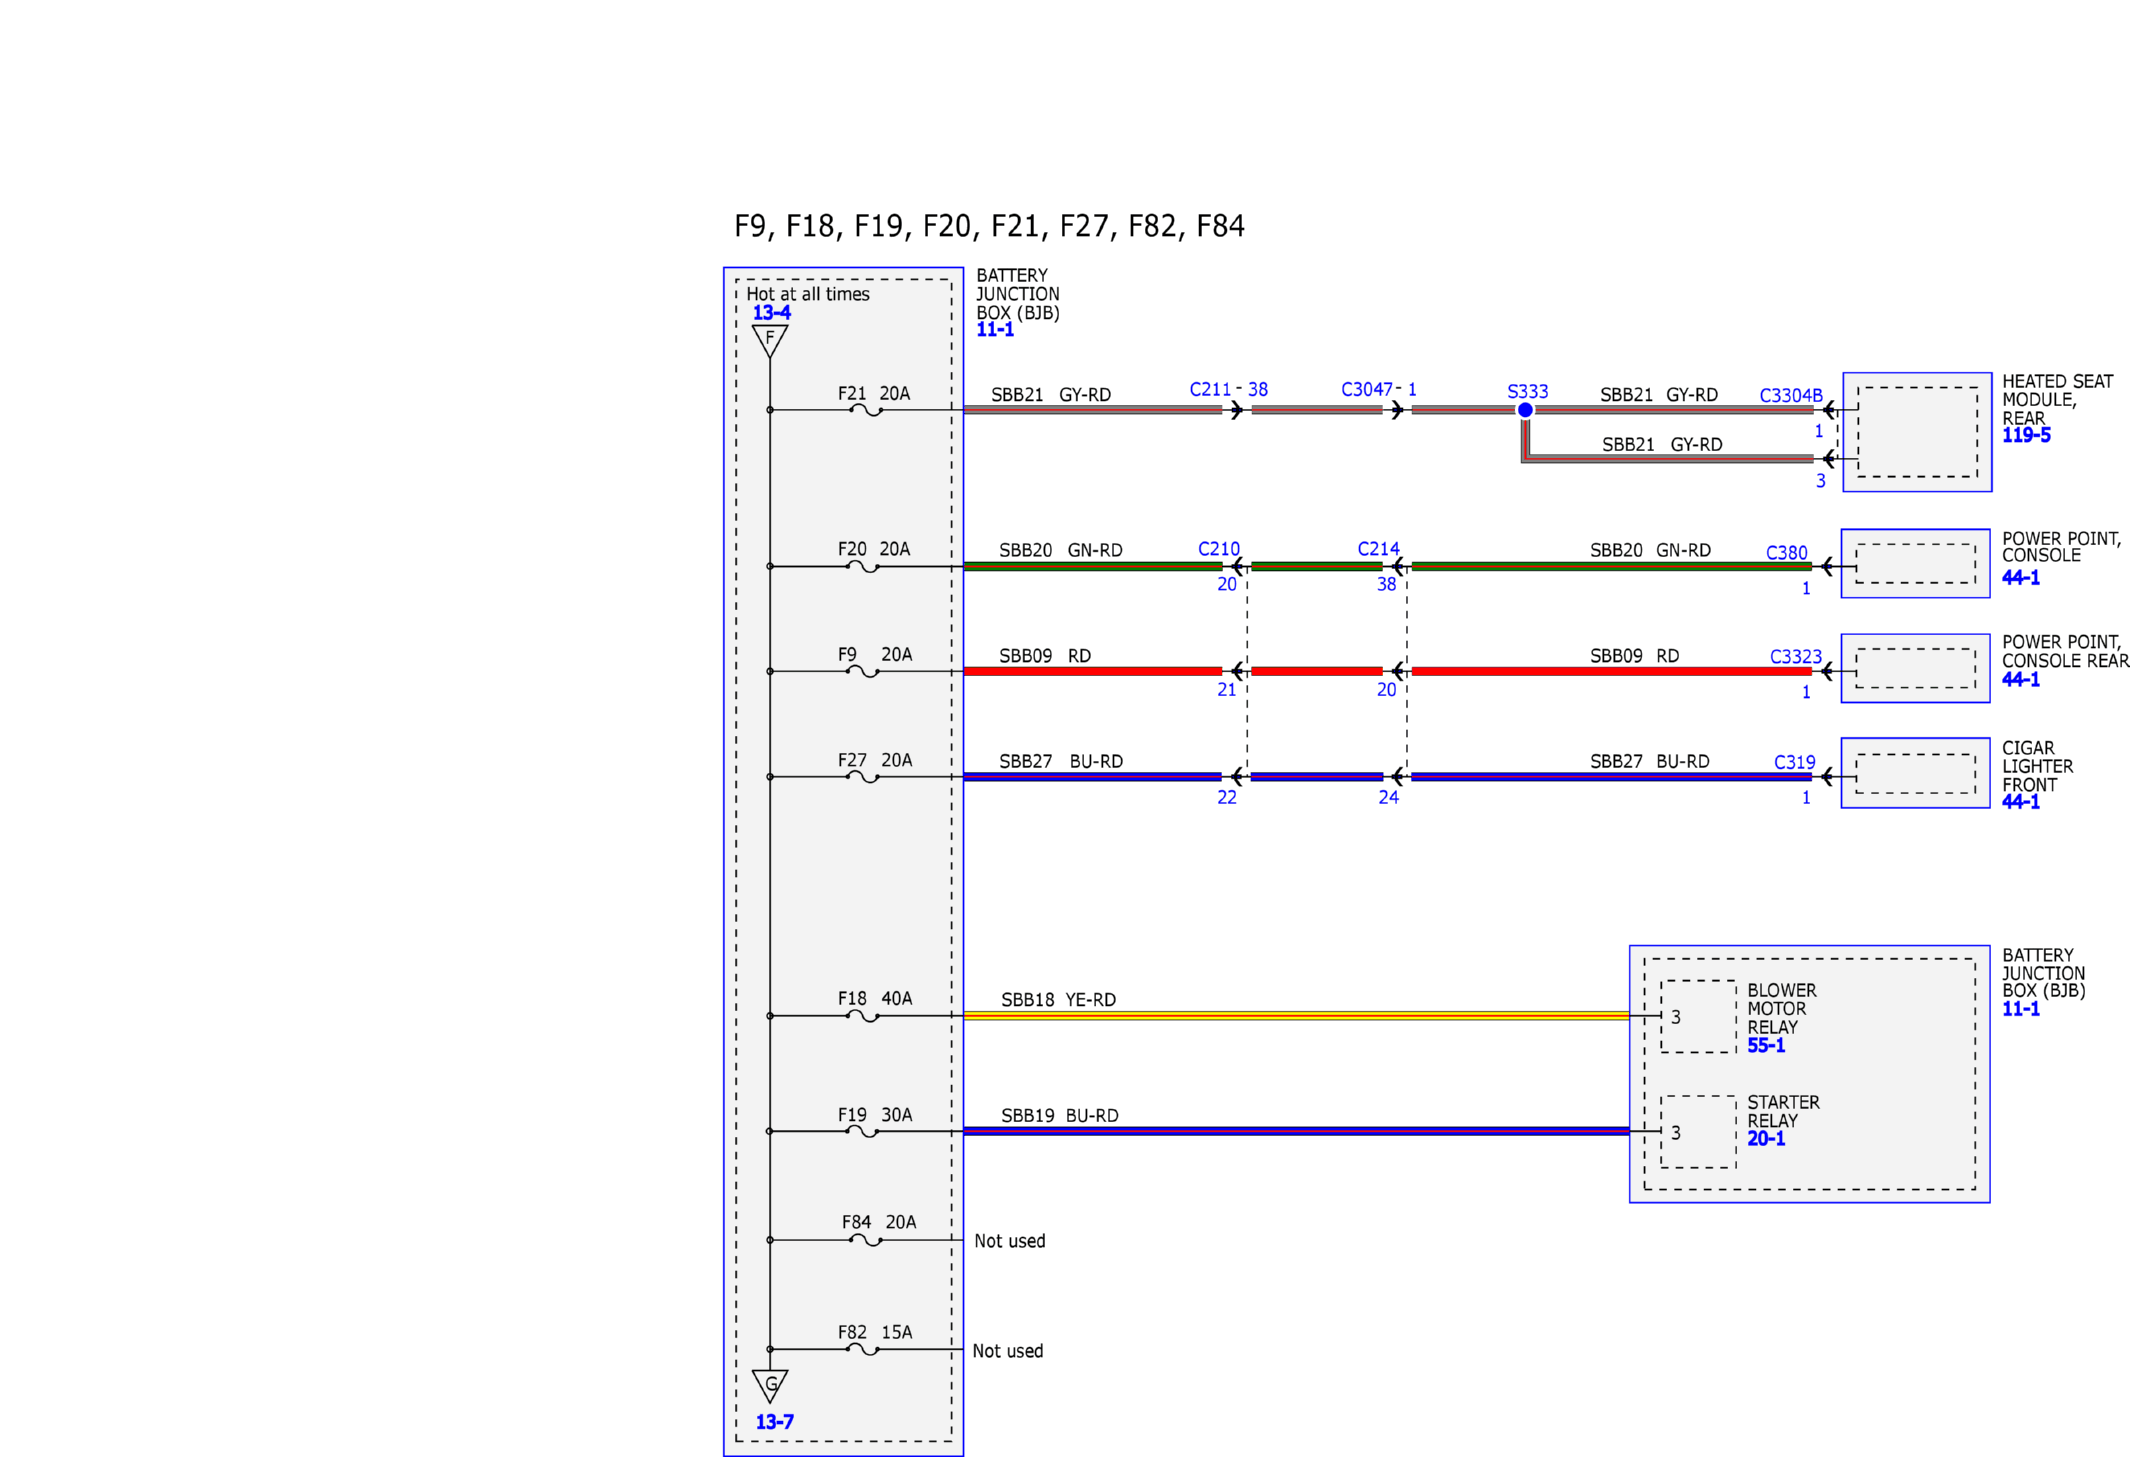The width and height of the screenshot is (2130, 1457).
Task: Open the 13-4 power distribution link
Action: (771, 313)
